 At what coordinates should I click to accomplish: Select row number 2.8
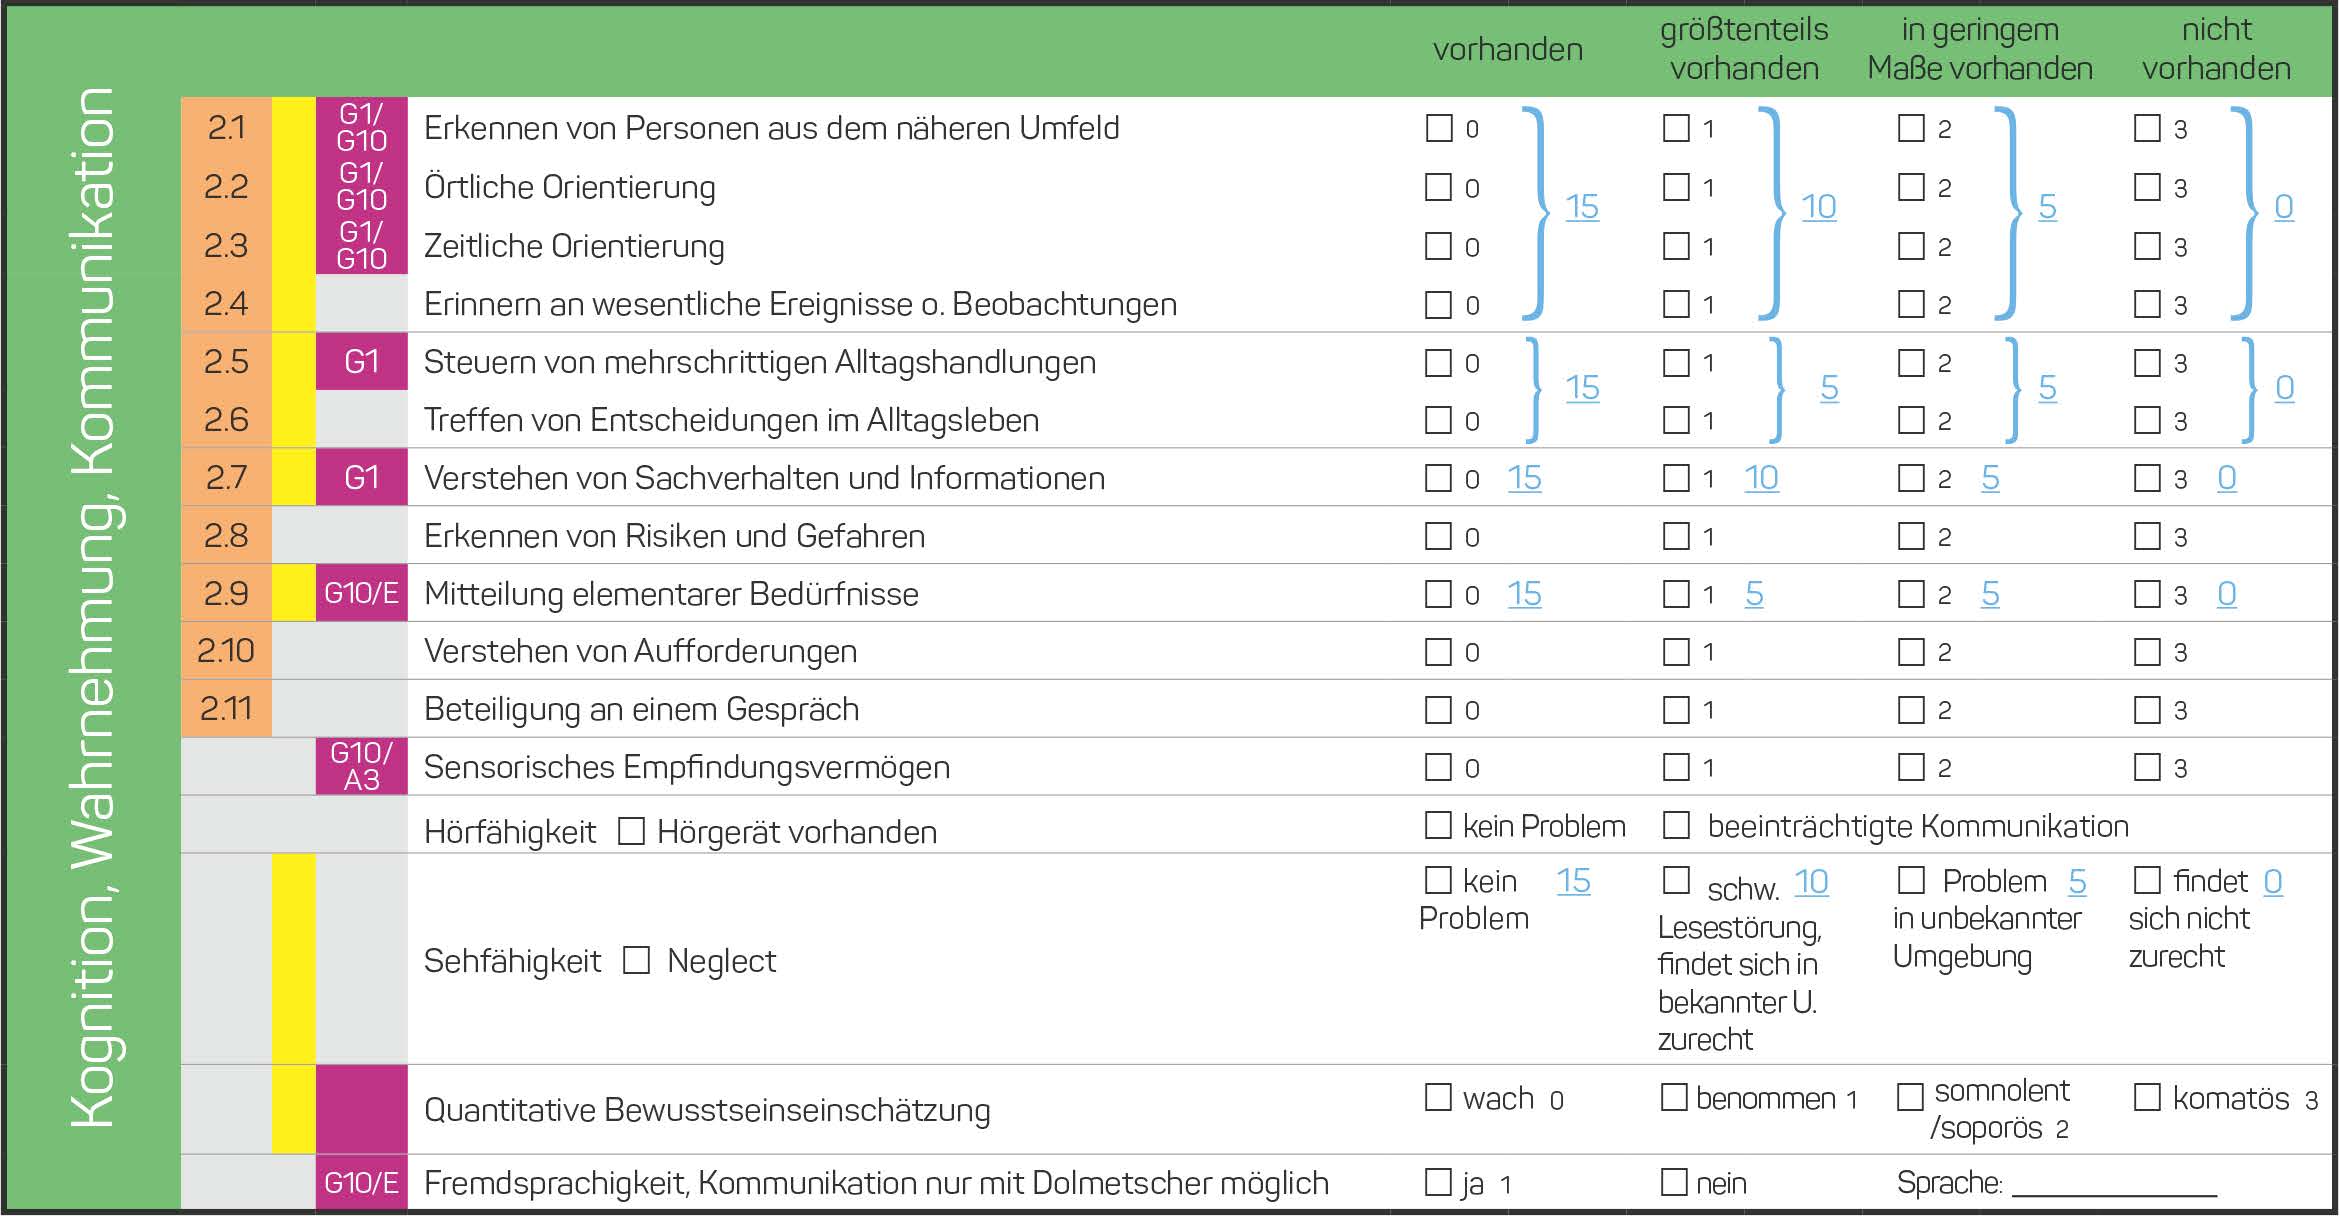point(226,535)
